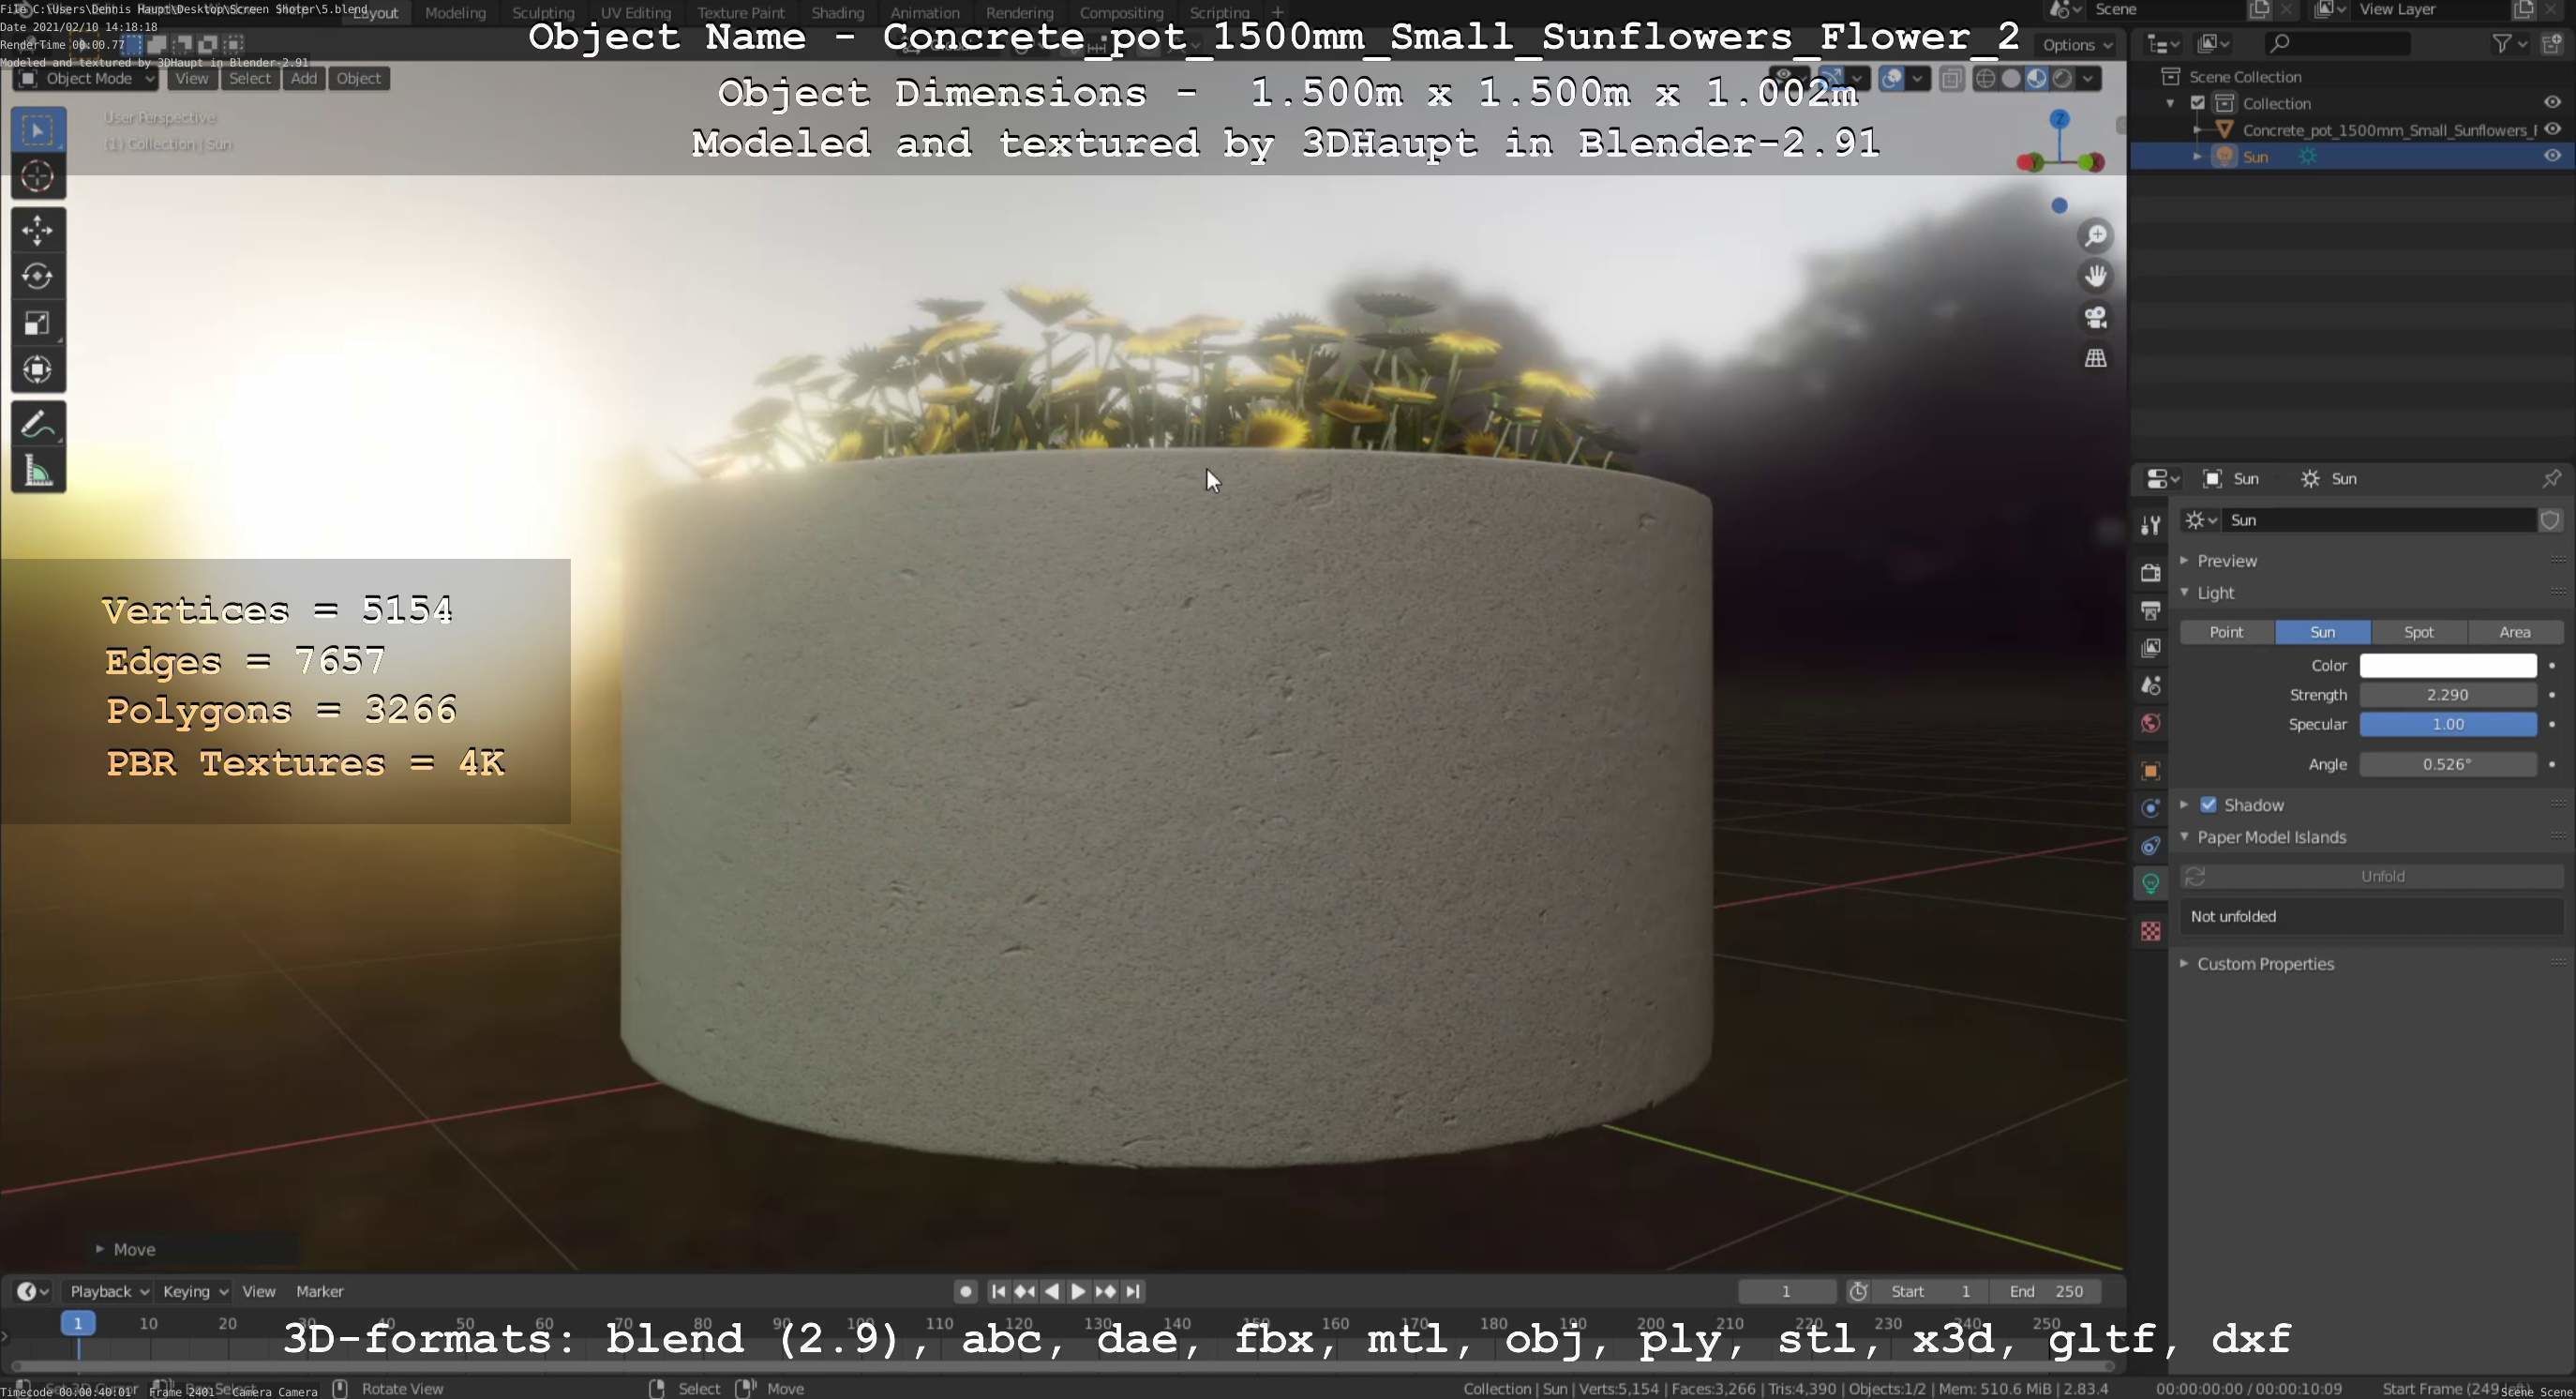The width and height of the screenshot is (2576, 1399).
Task: Toggle camera view via camera icon
Action: click(x=2095, y=317)
